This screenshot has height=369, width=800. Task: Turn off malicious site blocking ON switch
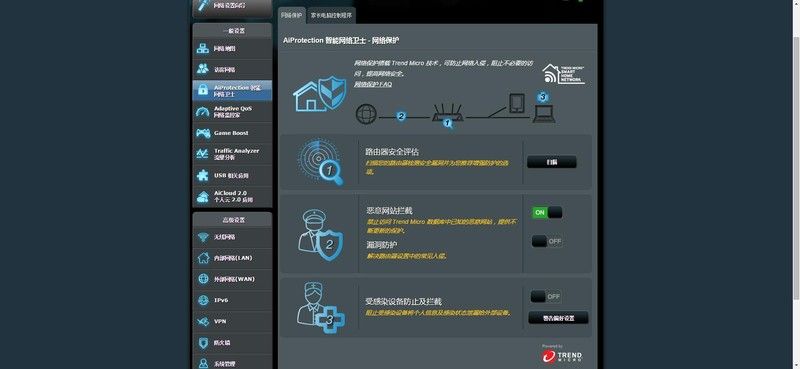[547, 212]
